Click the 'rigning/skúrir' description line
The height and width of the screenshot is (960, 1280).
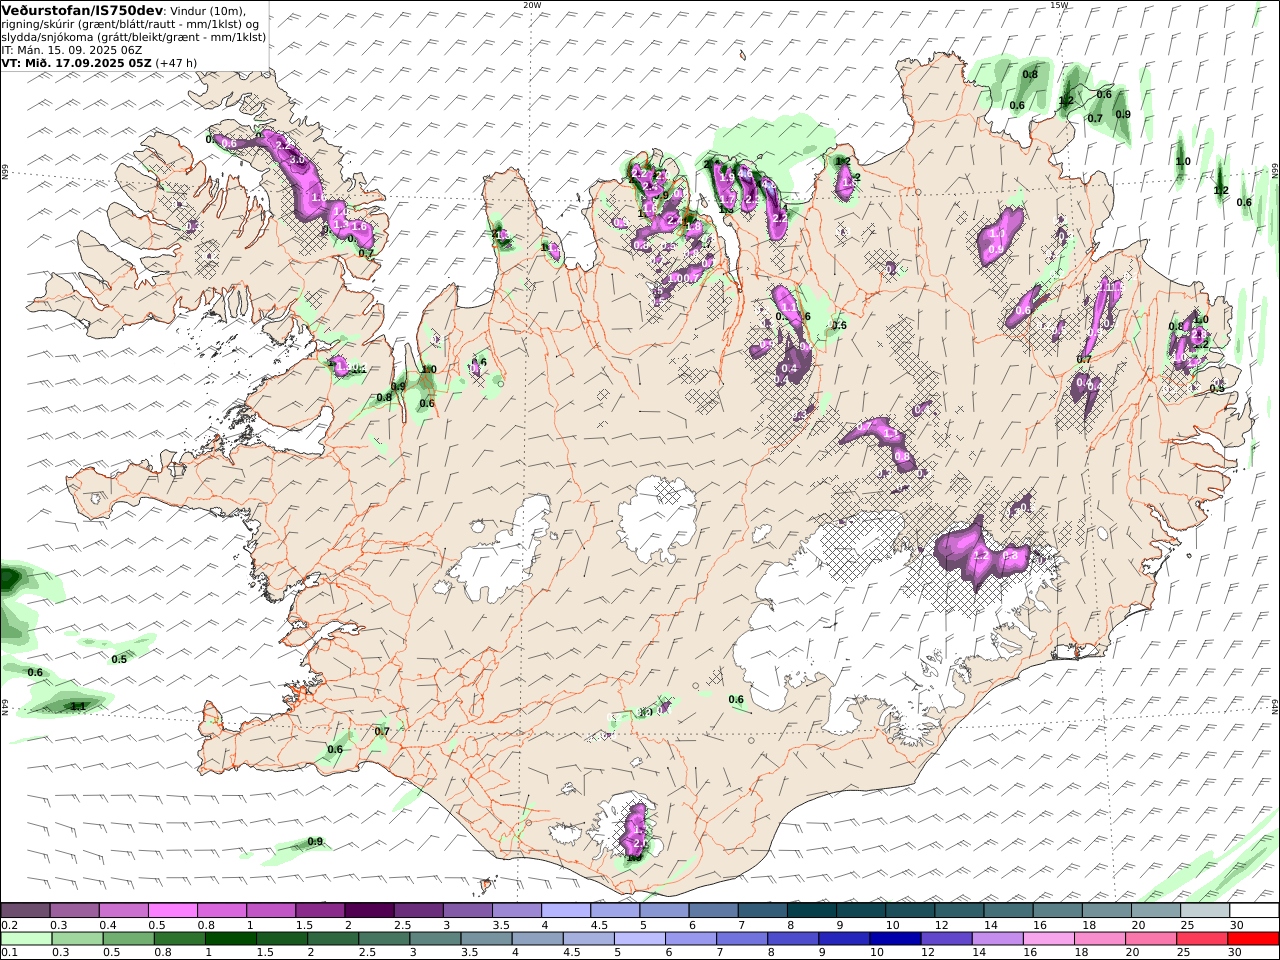[130, 23]
